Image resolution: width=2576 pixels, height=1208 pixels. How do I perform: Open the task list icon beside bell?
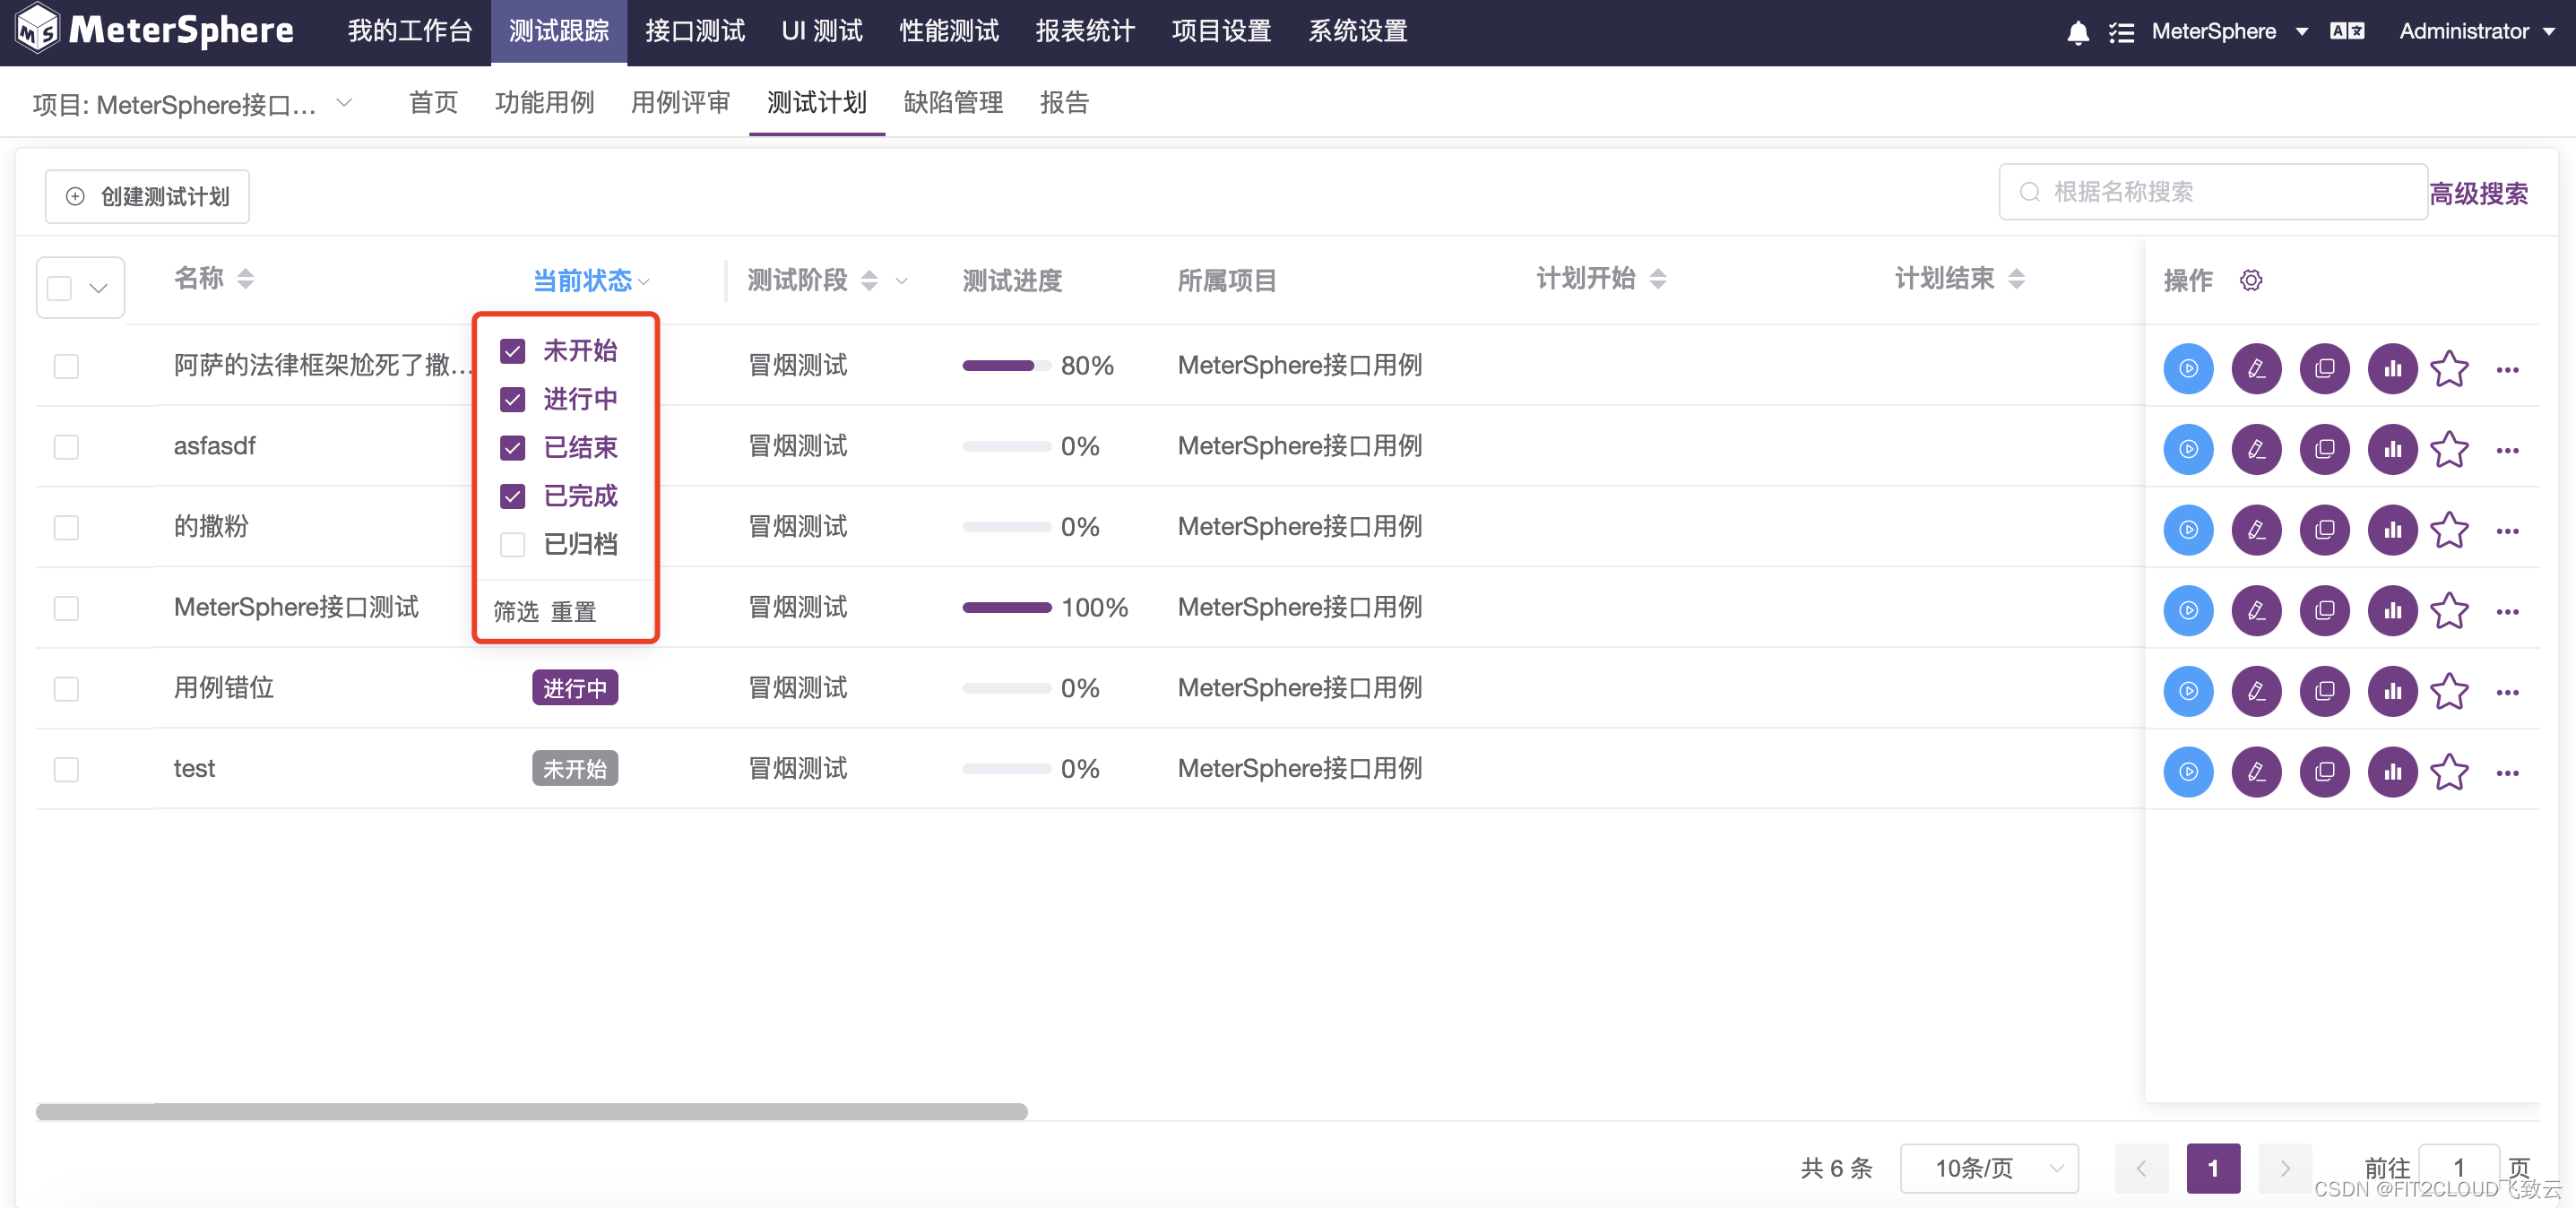coord(2120,32)
